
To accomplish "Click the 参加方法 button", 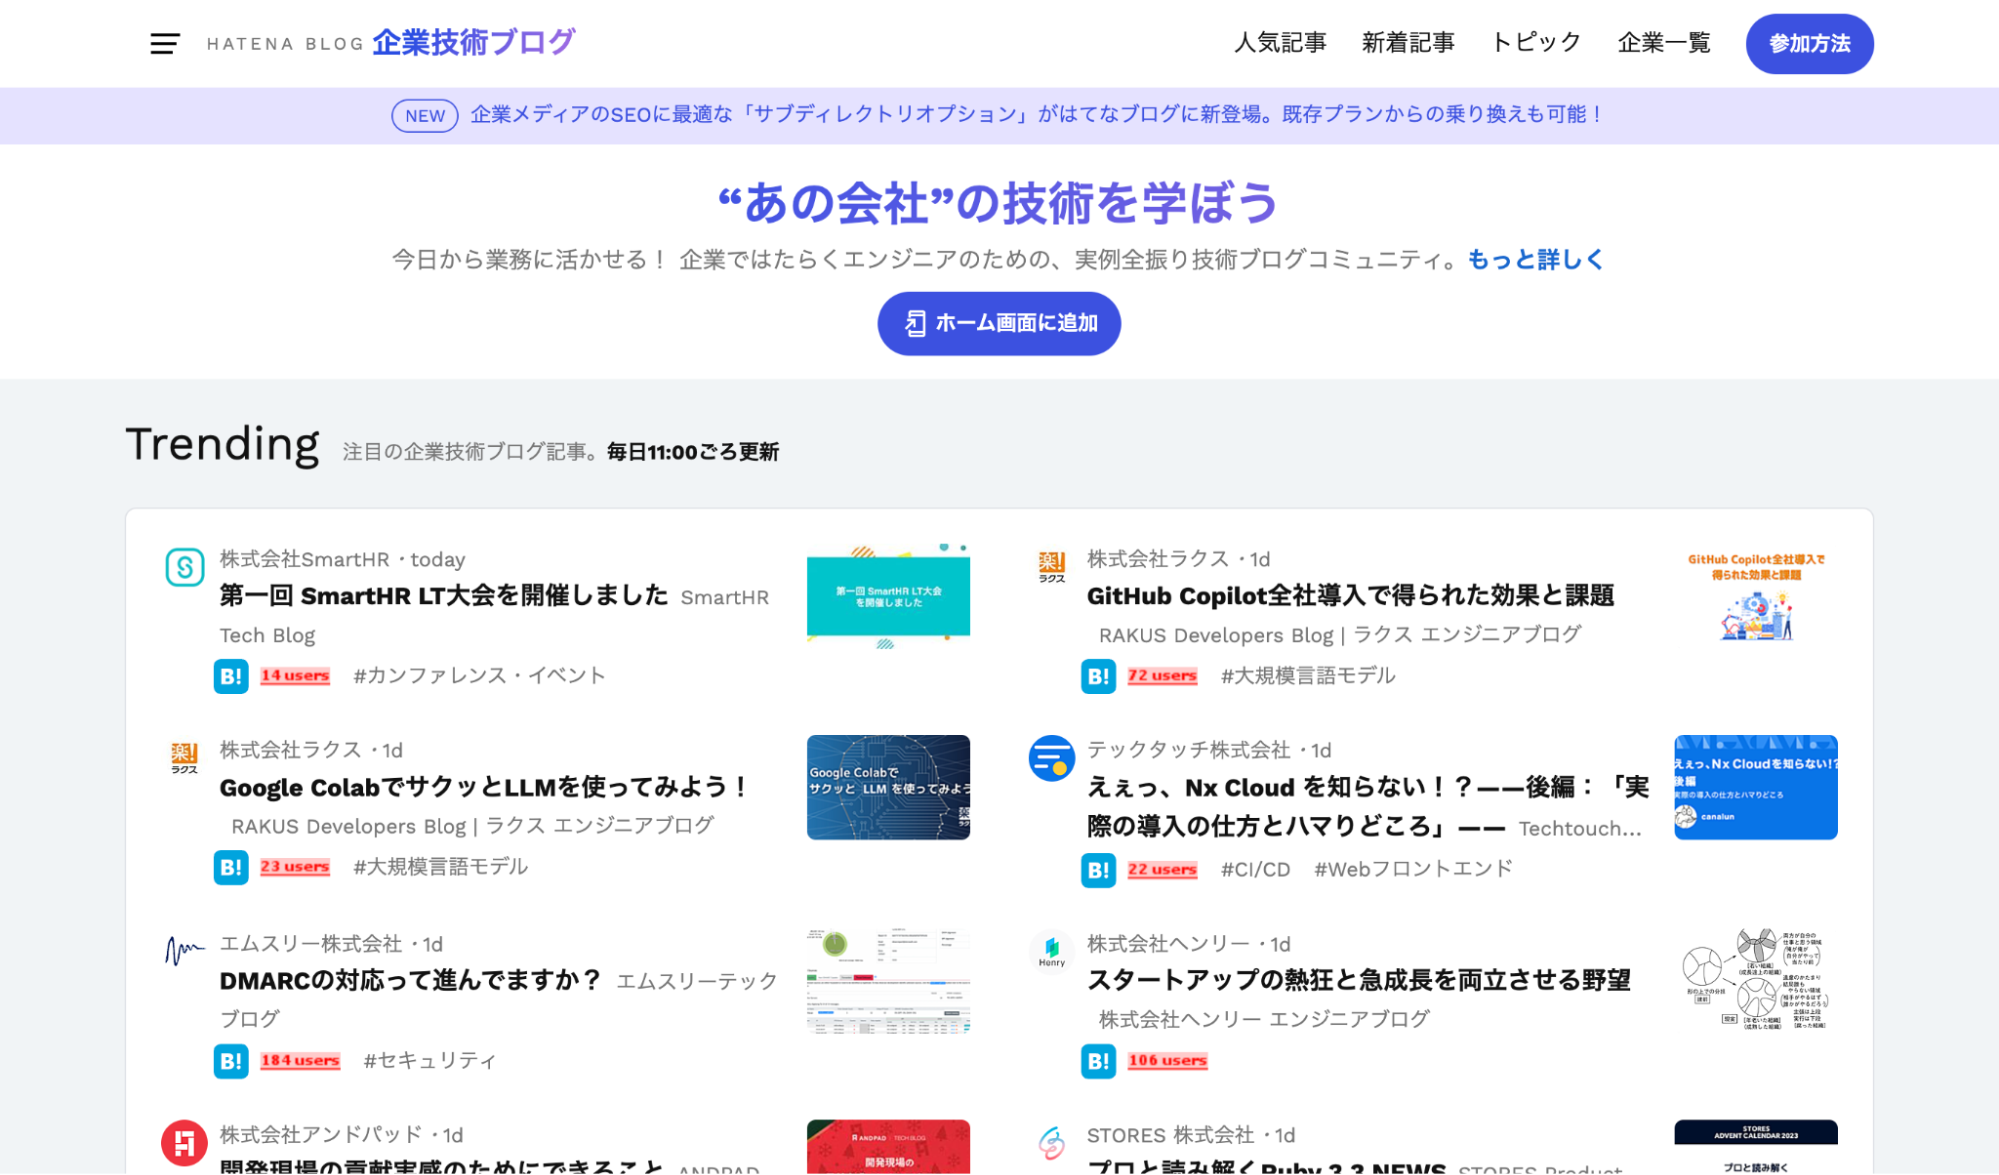I will 1809,44.
